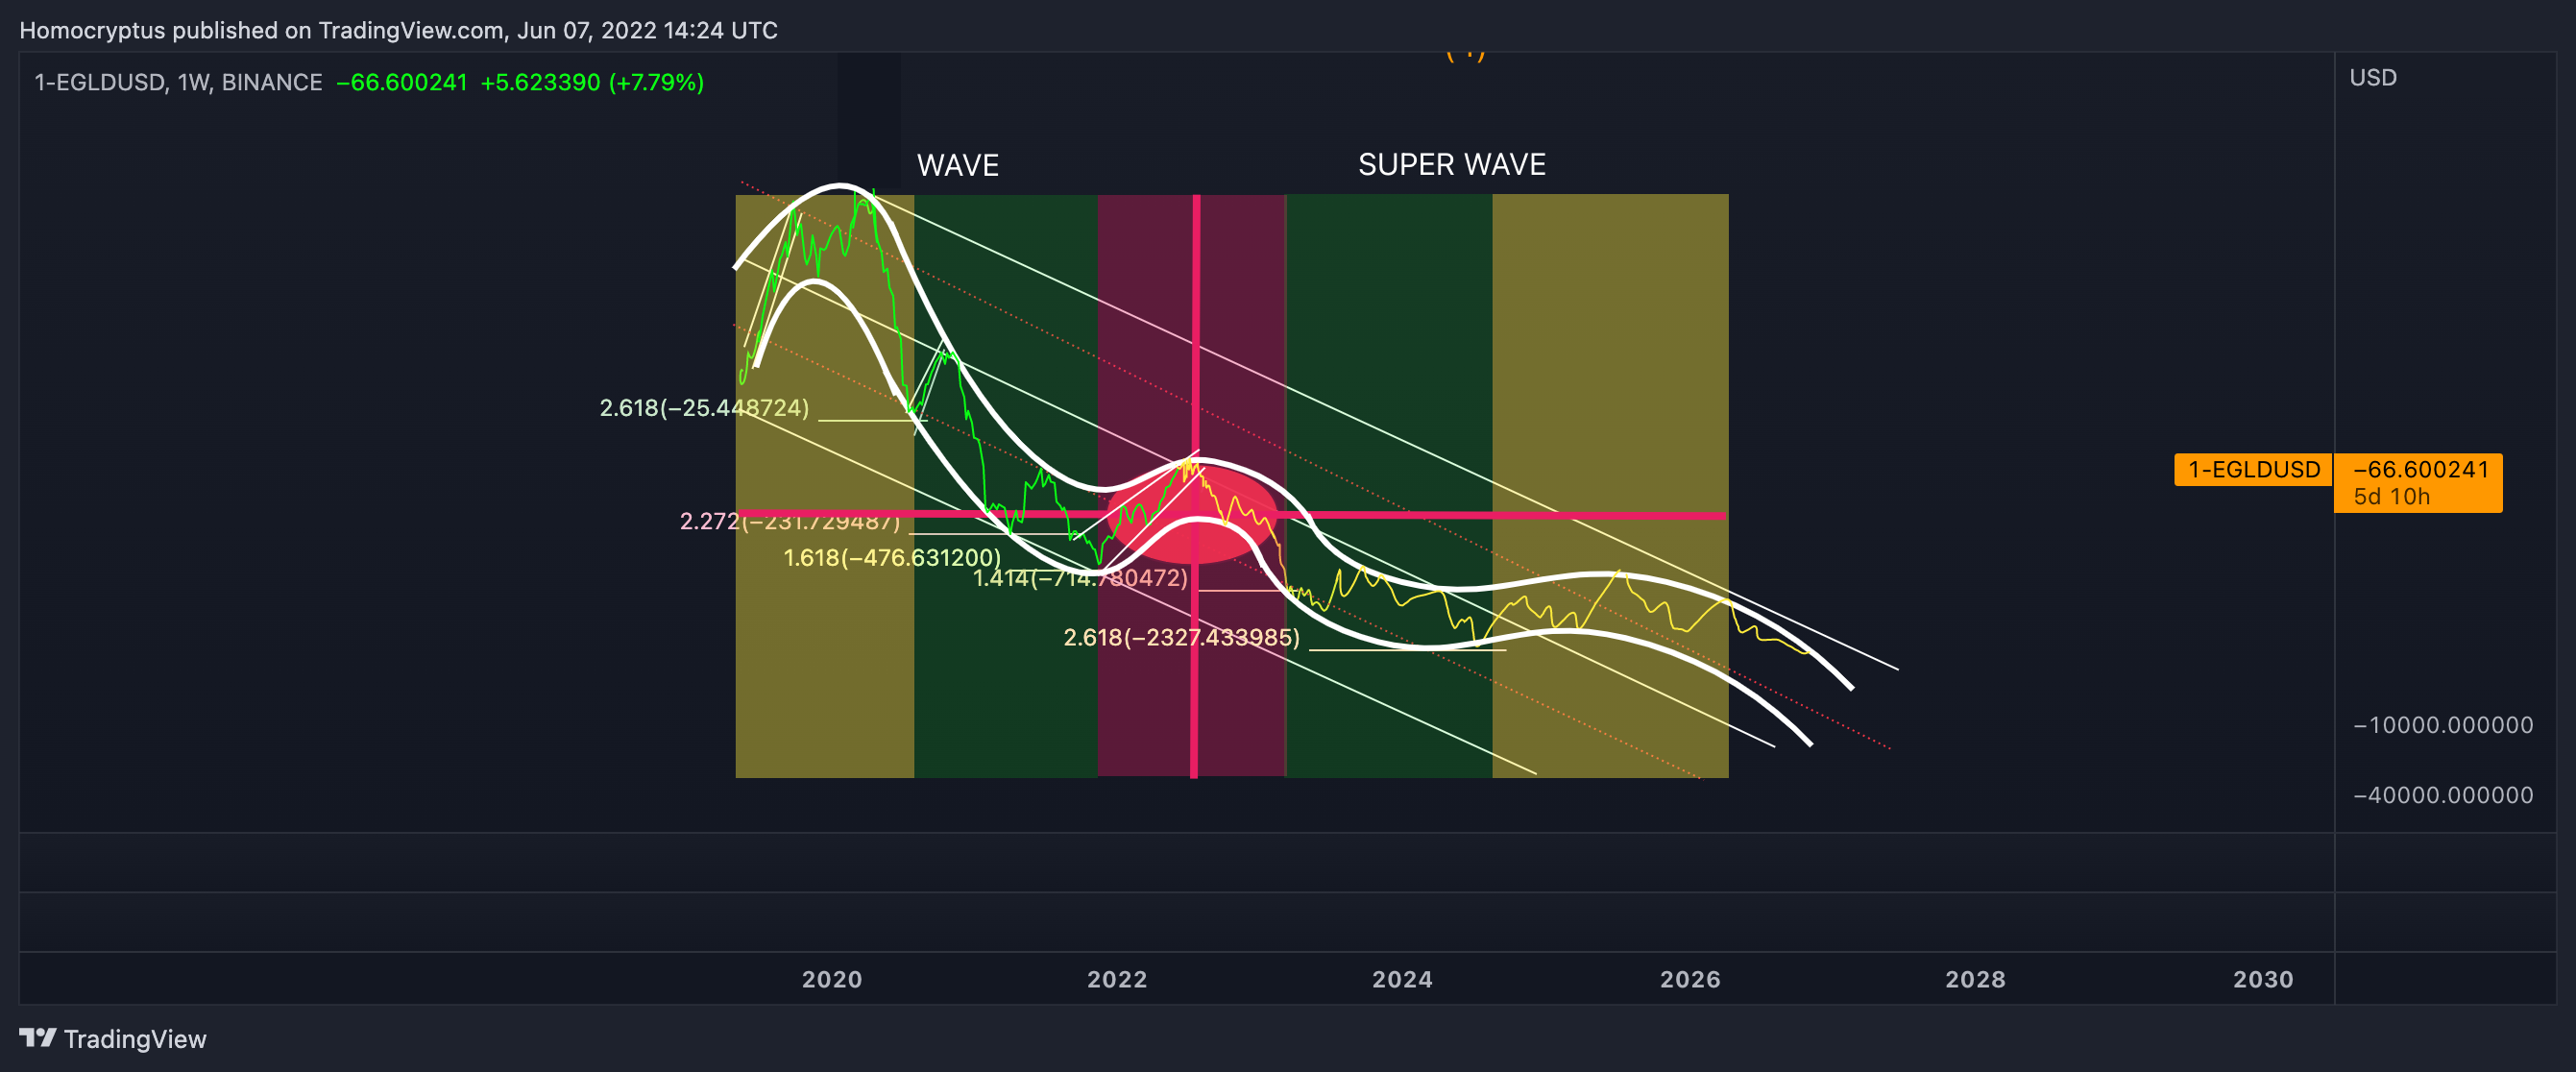Click the -40000.000000 price axis value
2576x1072 pixels.
pos(2442,795)
